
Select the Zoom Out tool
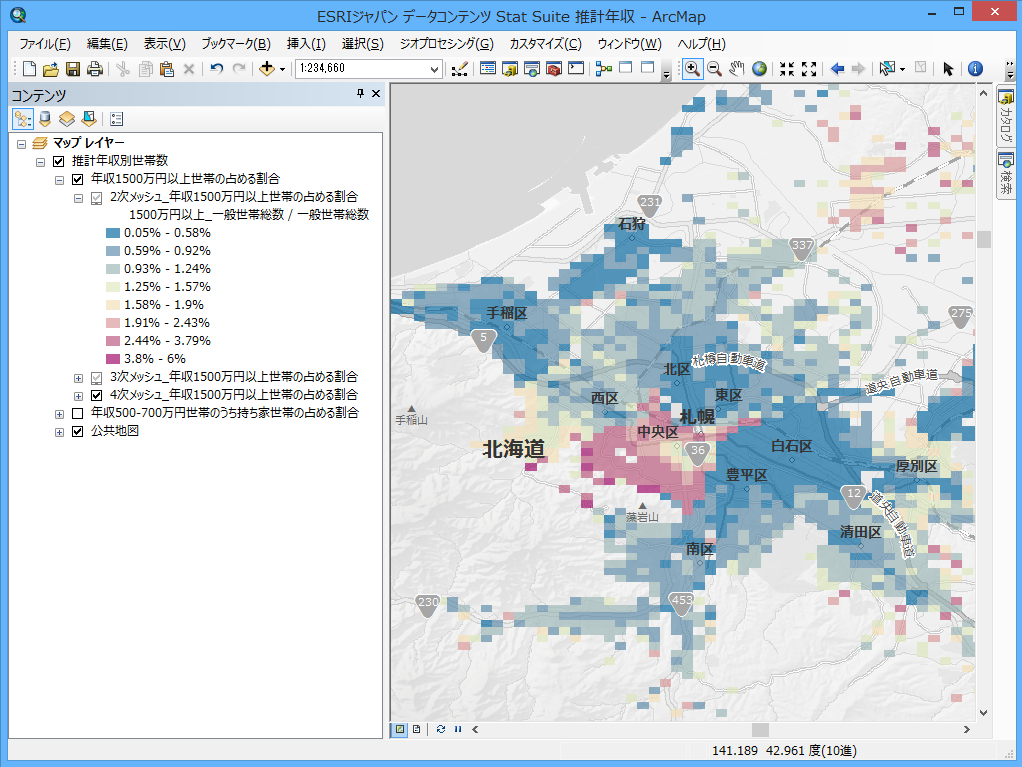[714, 68]
